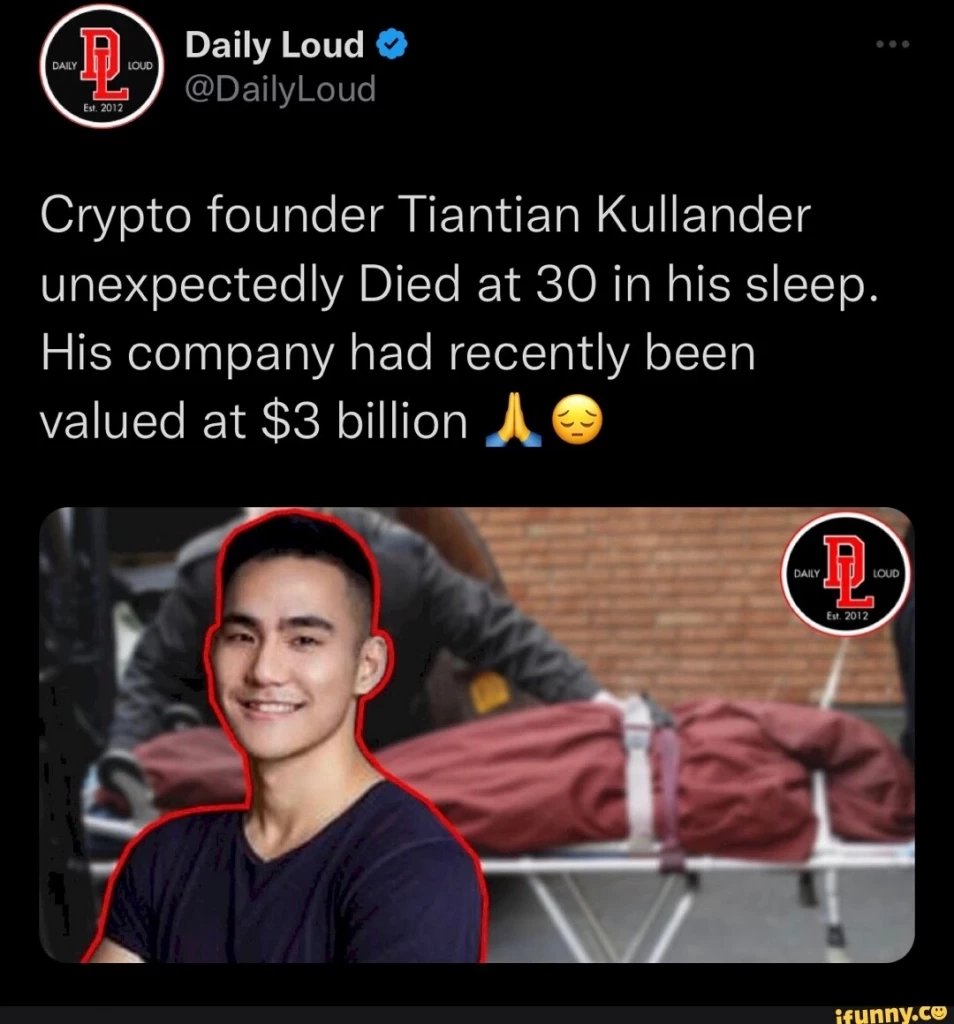Viewport: 954px width, 1024px height.
Task: Click the ifunny.co watermark
Action: pos(891,1012)
